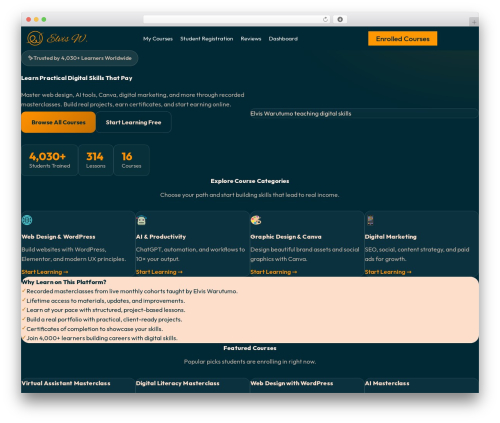Screen dimensions: 500x423
Task: Open the Reviews menu link
Action: coord(251,39)
